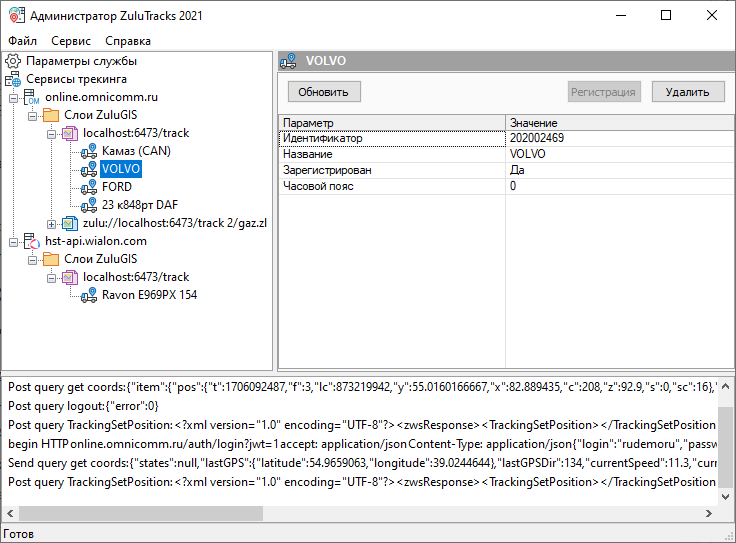
Task: Click the 23 к848рт DAF truck icon
Action: tap(88, 205)
